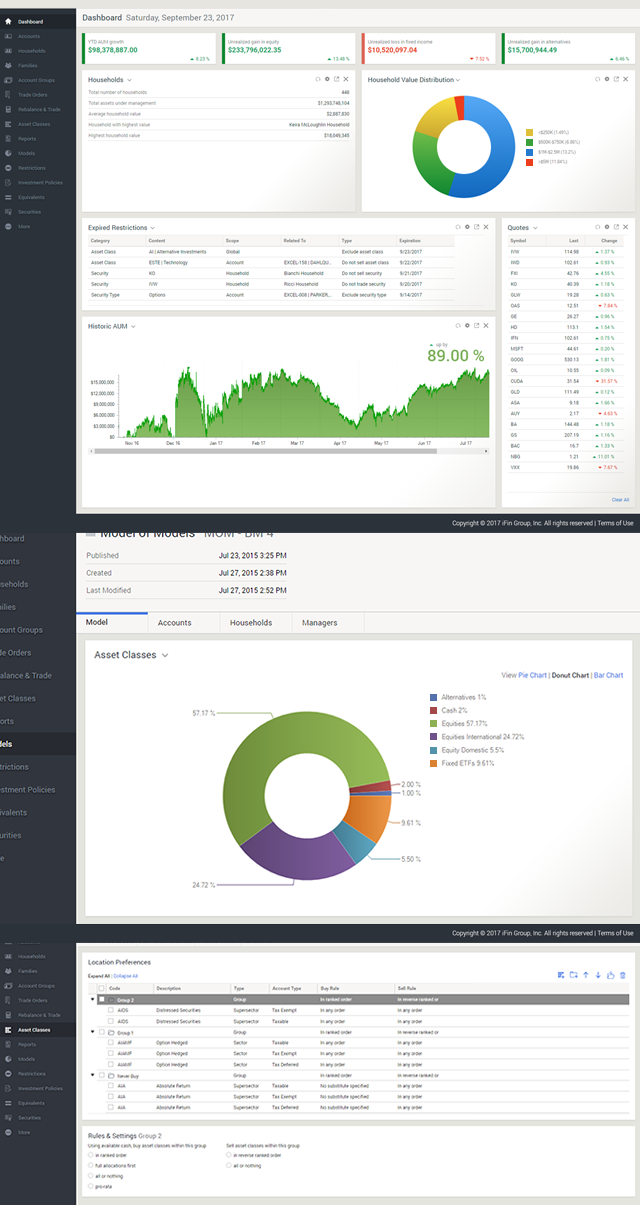Tick checkbox for AIAIUF Tax Deferred row
The image size is (640, 1205).
coord(110,1064)
